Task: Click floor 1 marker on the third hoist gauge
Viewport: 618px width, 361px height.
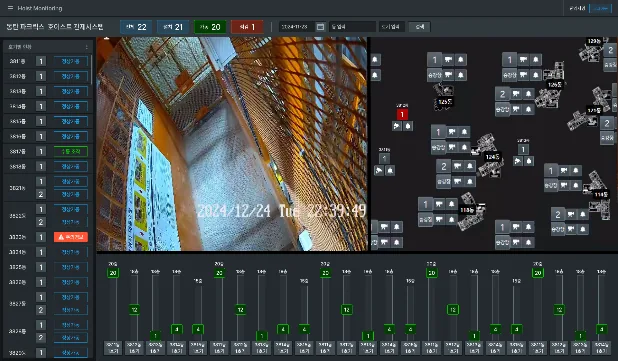Action: click(155, 336)
